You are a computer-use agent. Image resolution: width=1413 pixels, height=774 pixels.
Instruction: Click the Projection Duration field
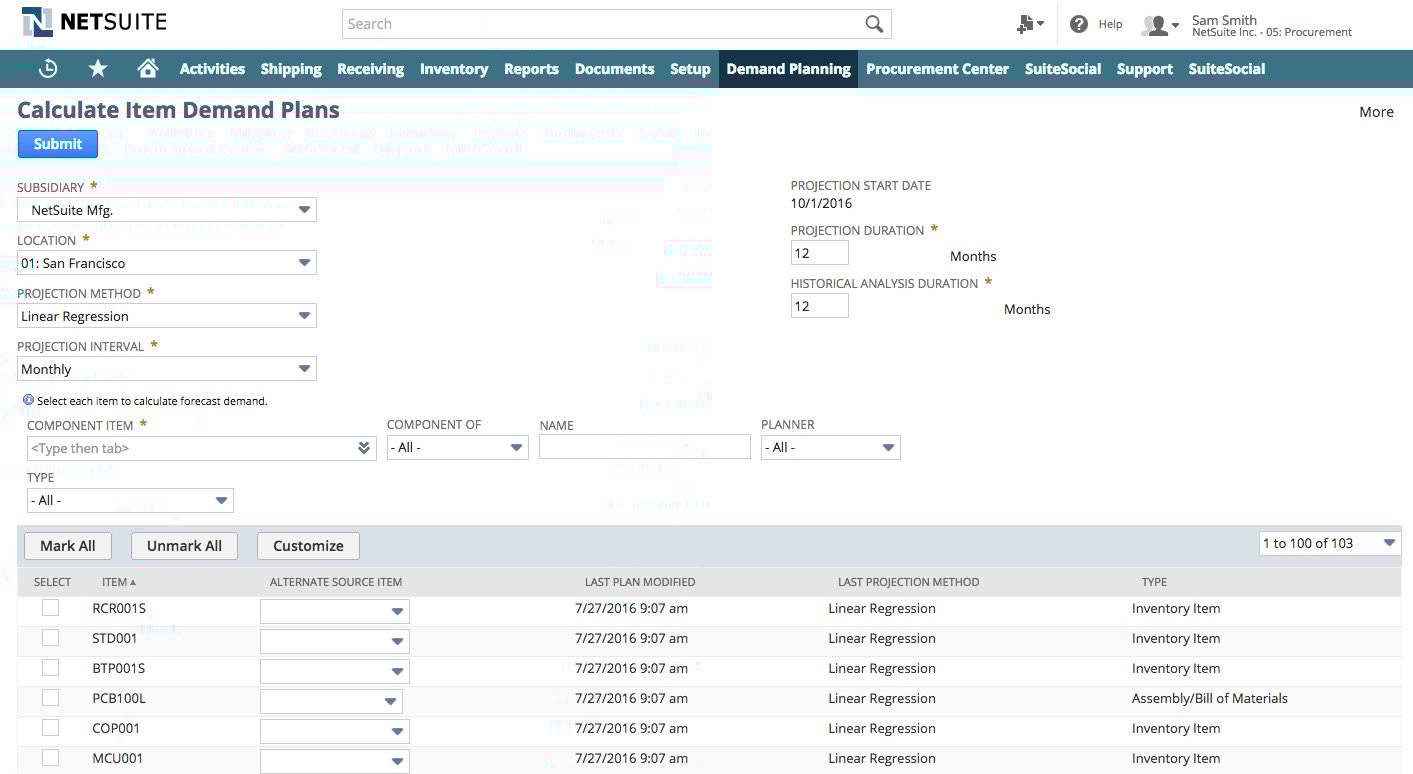[820, 253]
